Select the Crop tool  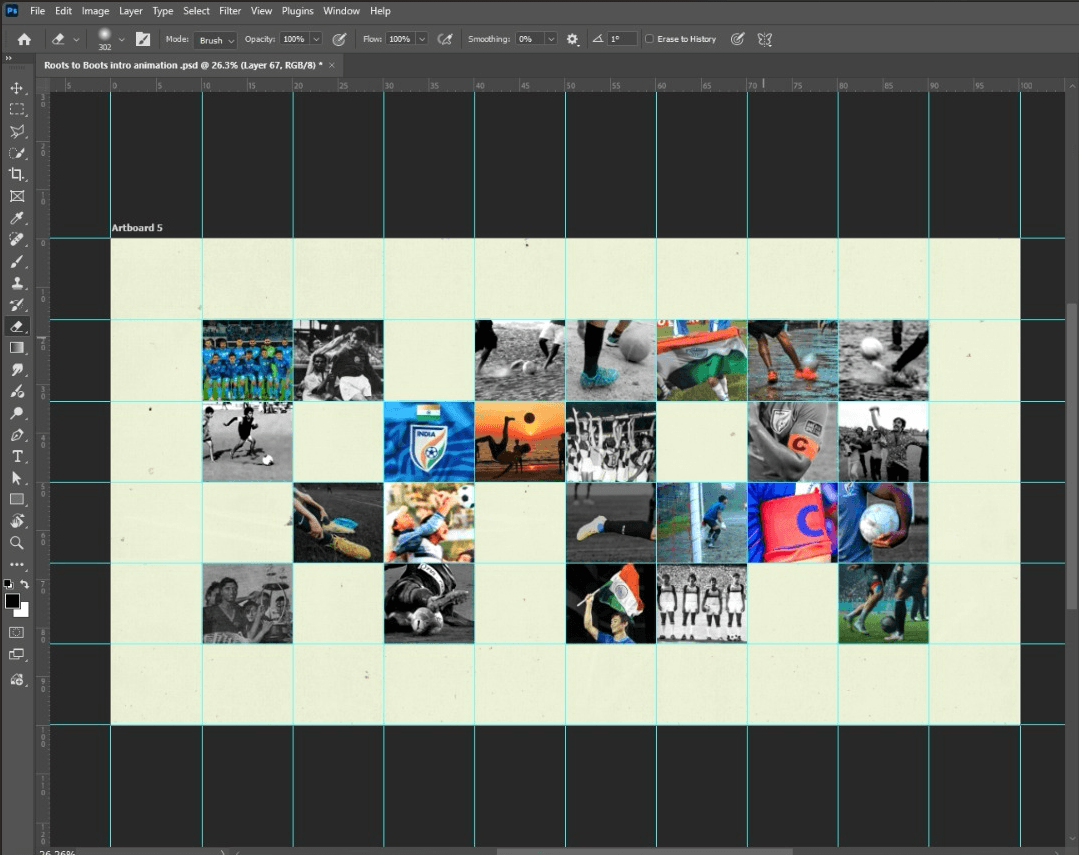[x=17, y=174]
